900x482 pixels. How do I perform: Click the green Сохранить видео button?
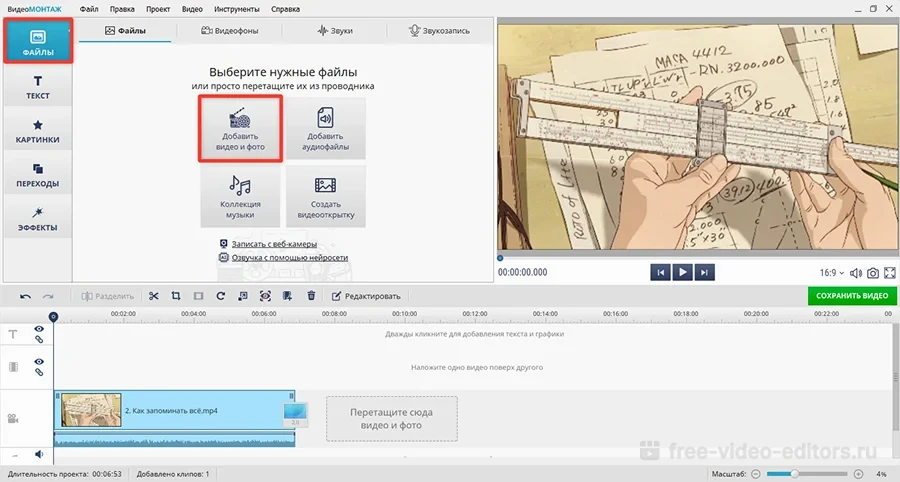pyautogui.click(x=852, y=296)
